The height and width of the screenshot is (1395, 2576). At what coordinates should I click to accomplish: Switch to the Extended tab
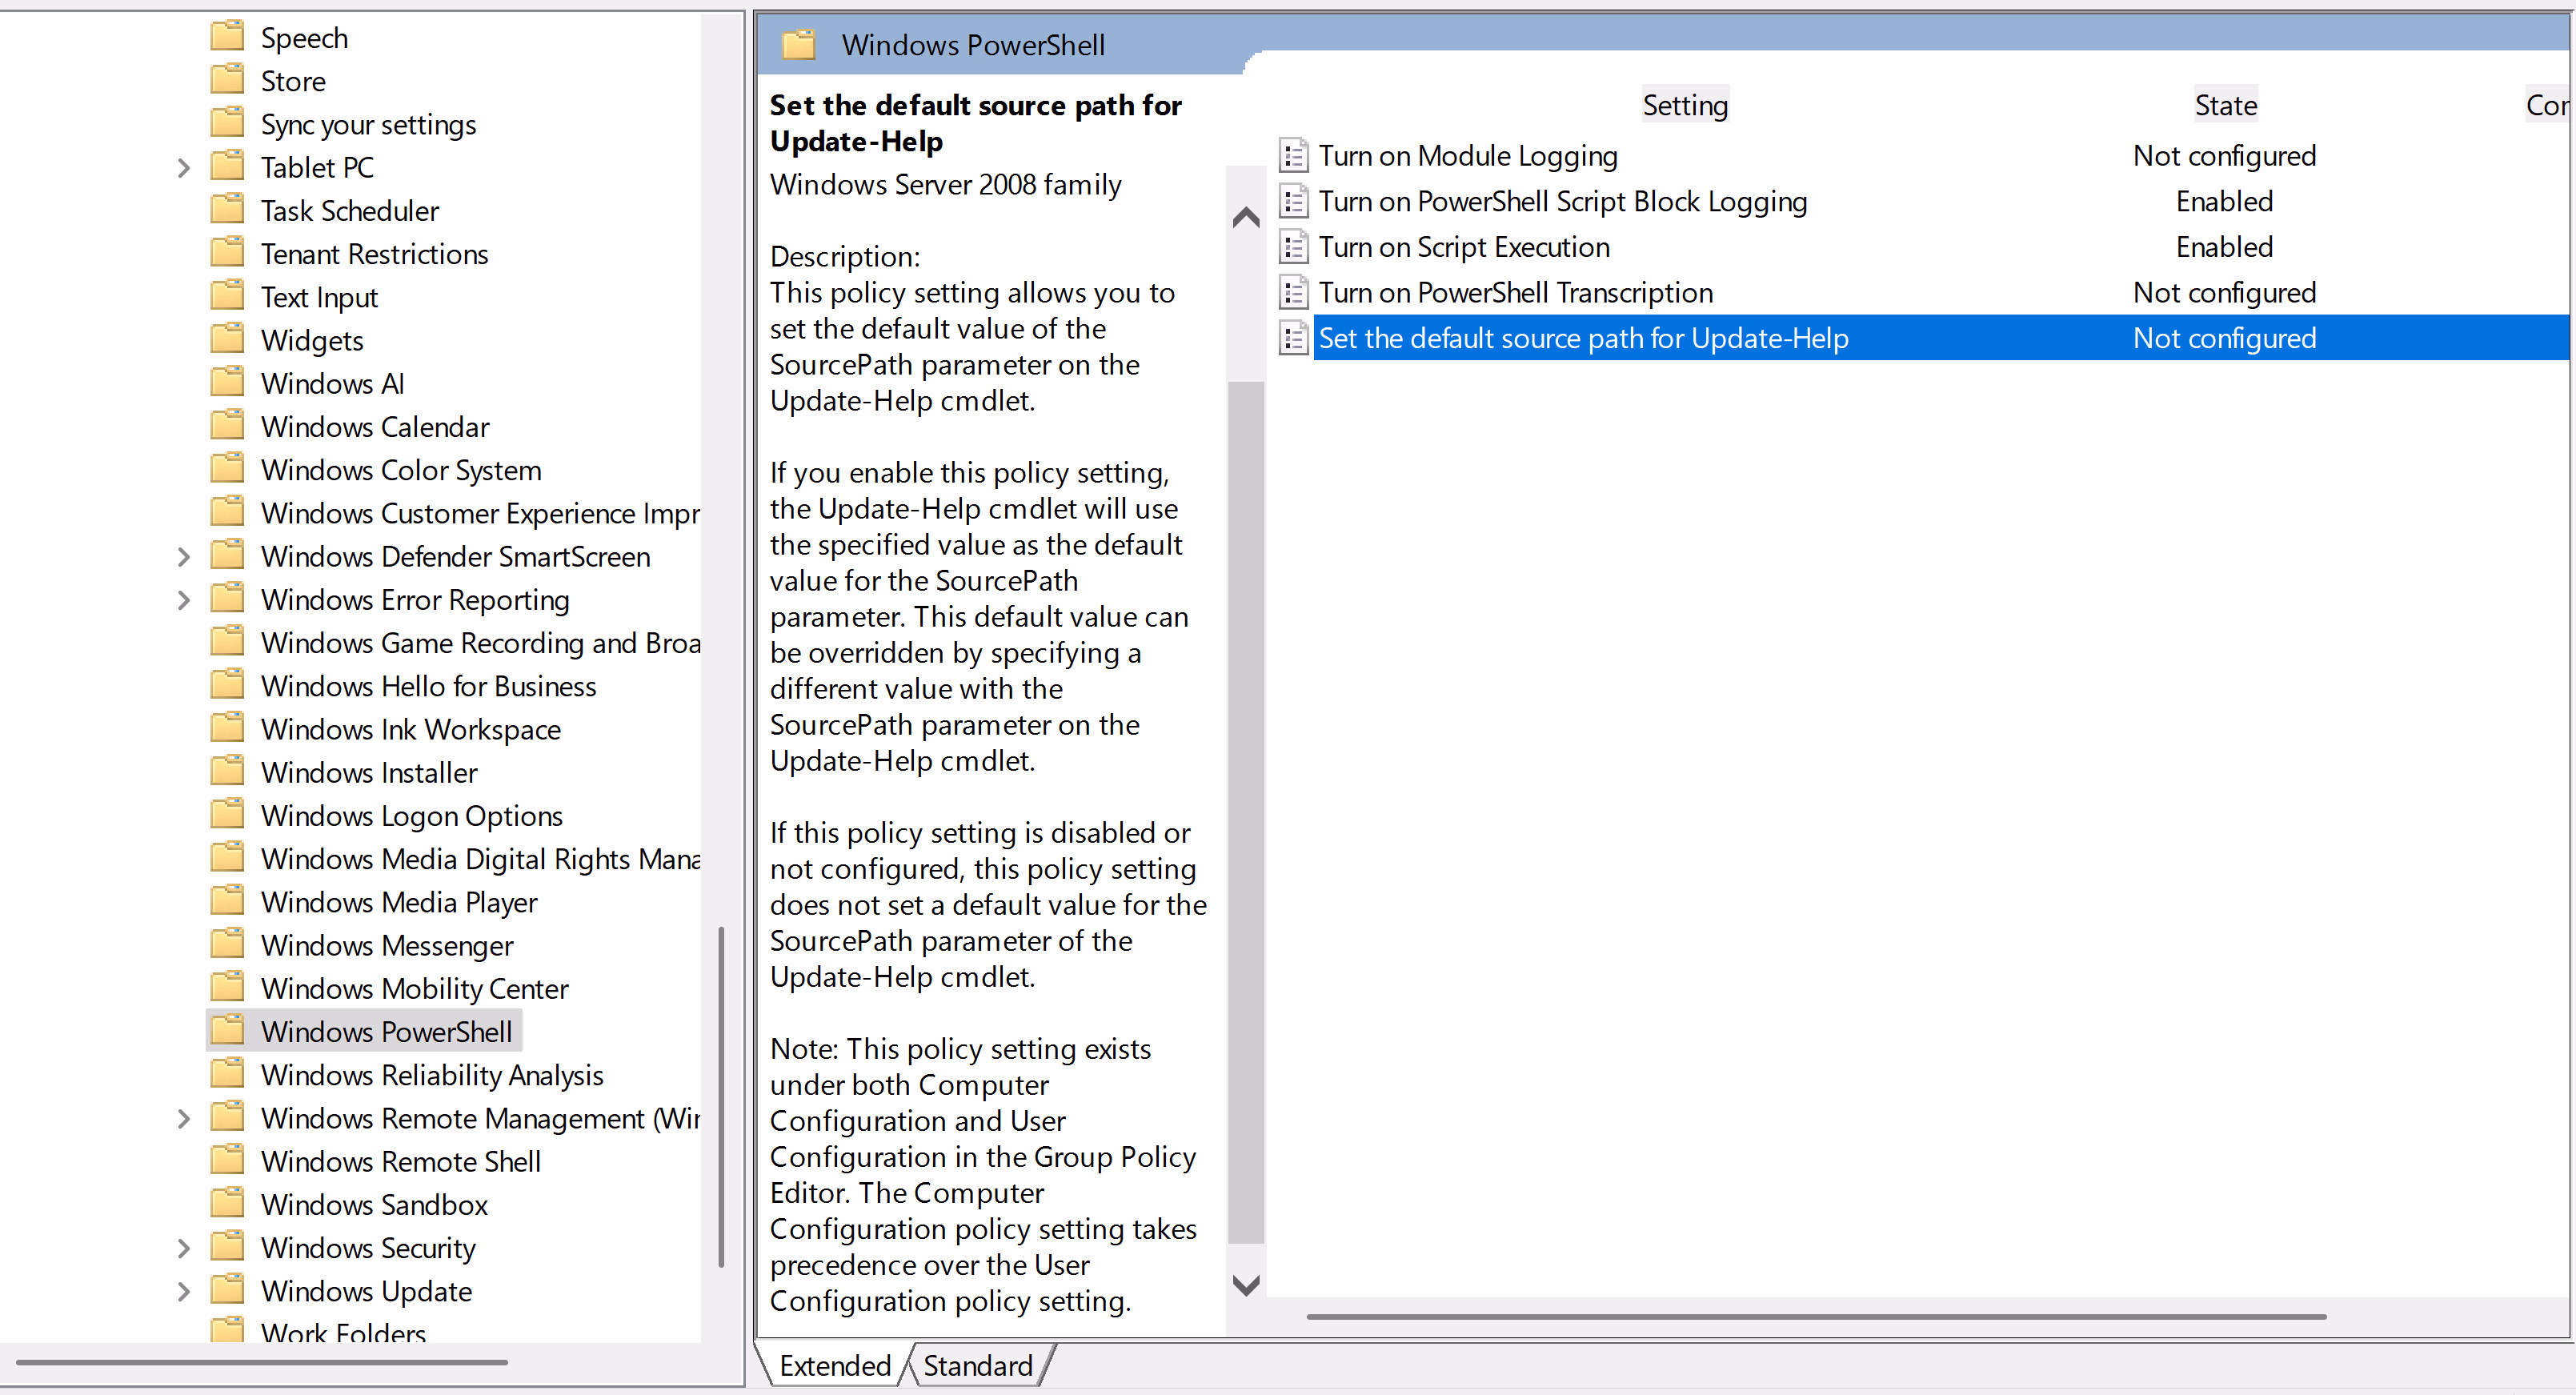834,1365
